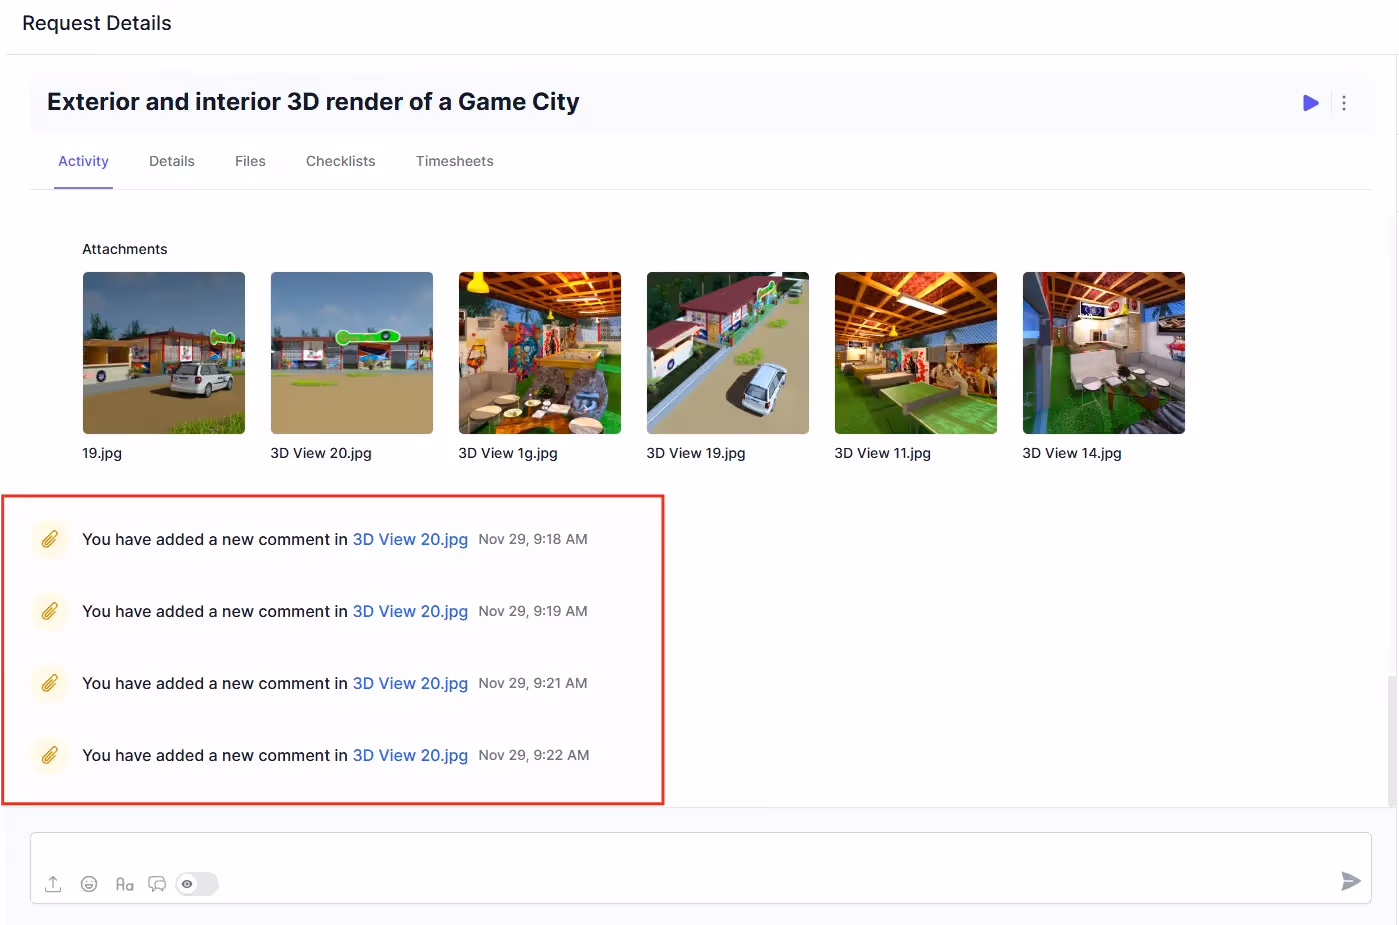Send the comment with the paper plane icon

(x=1350, y=881)
